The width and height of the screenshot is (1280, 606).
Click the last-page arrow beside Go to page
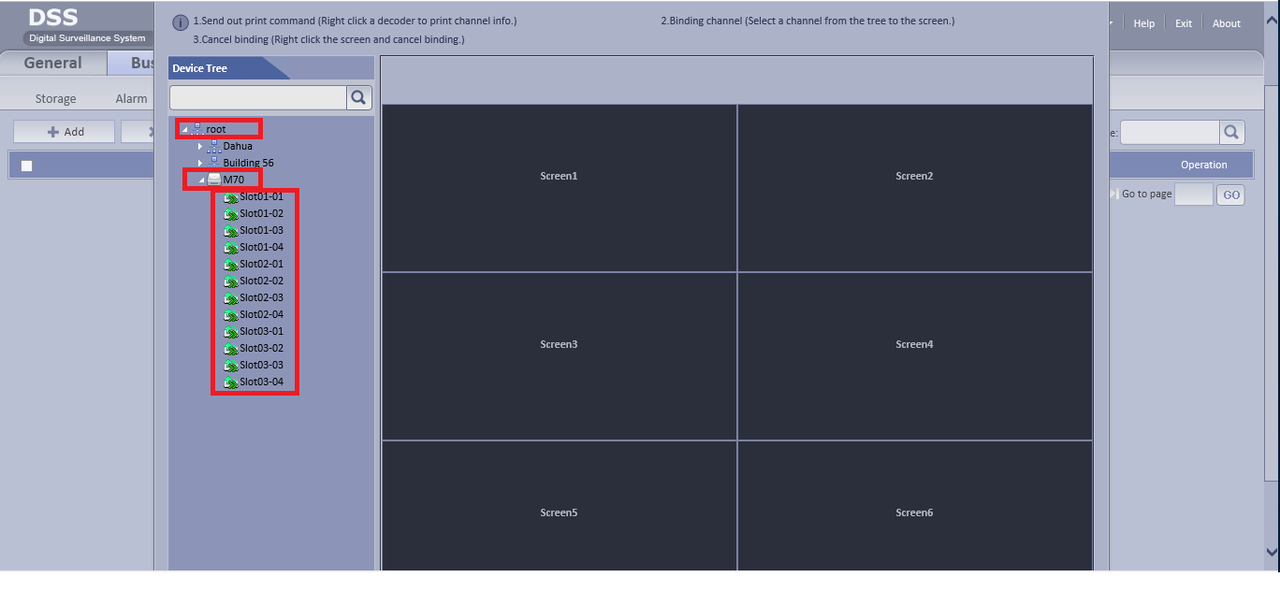click(1114, 194)
